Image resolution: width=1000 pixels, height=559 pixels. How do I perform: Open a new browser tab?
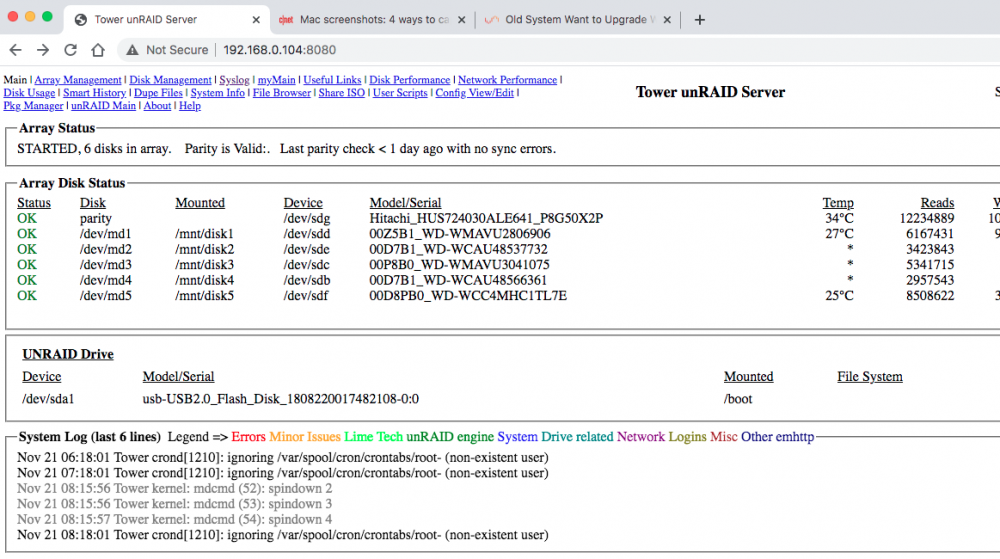pyautogui.click(x=700, y=20)
